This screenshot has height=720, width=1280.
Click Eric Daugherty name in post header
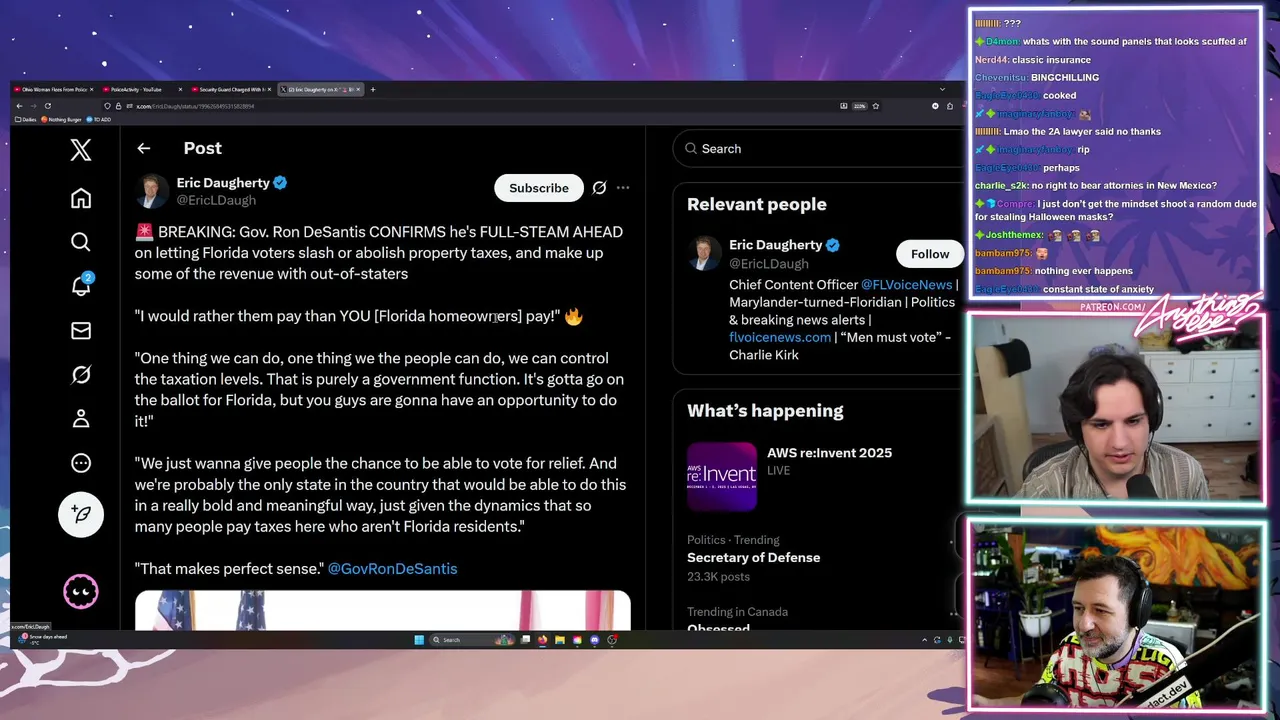coord(223,183)
